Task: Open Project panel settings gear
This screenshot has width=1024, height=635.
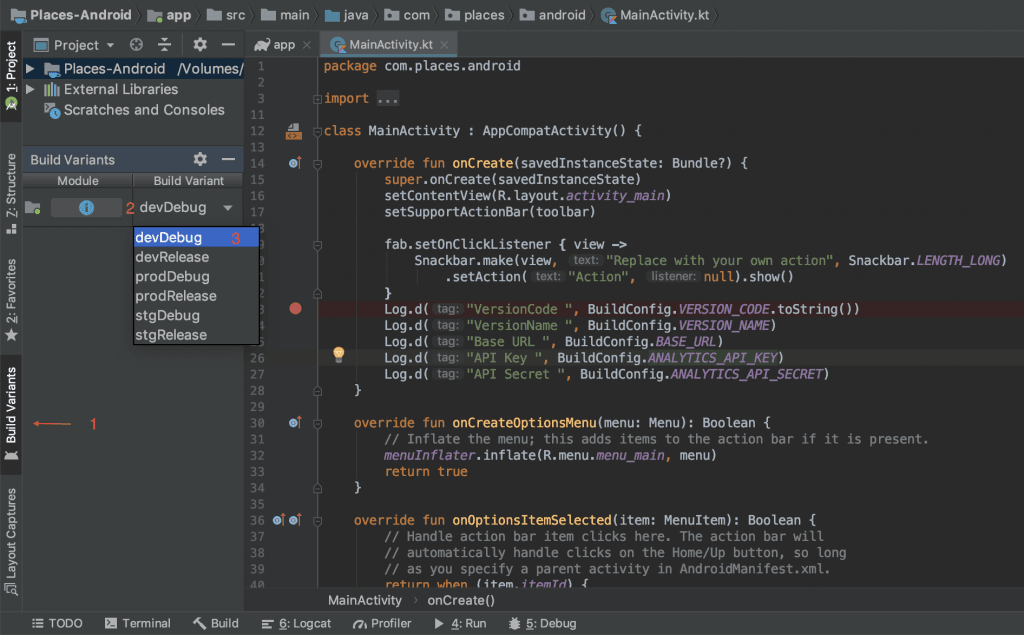Action: (200, 44)
